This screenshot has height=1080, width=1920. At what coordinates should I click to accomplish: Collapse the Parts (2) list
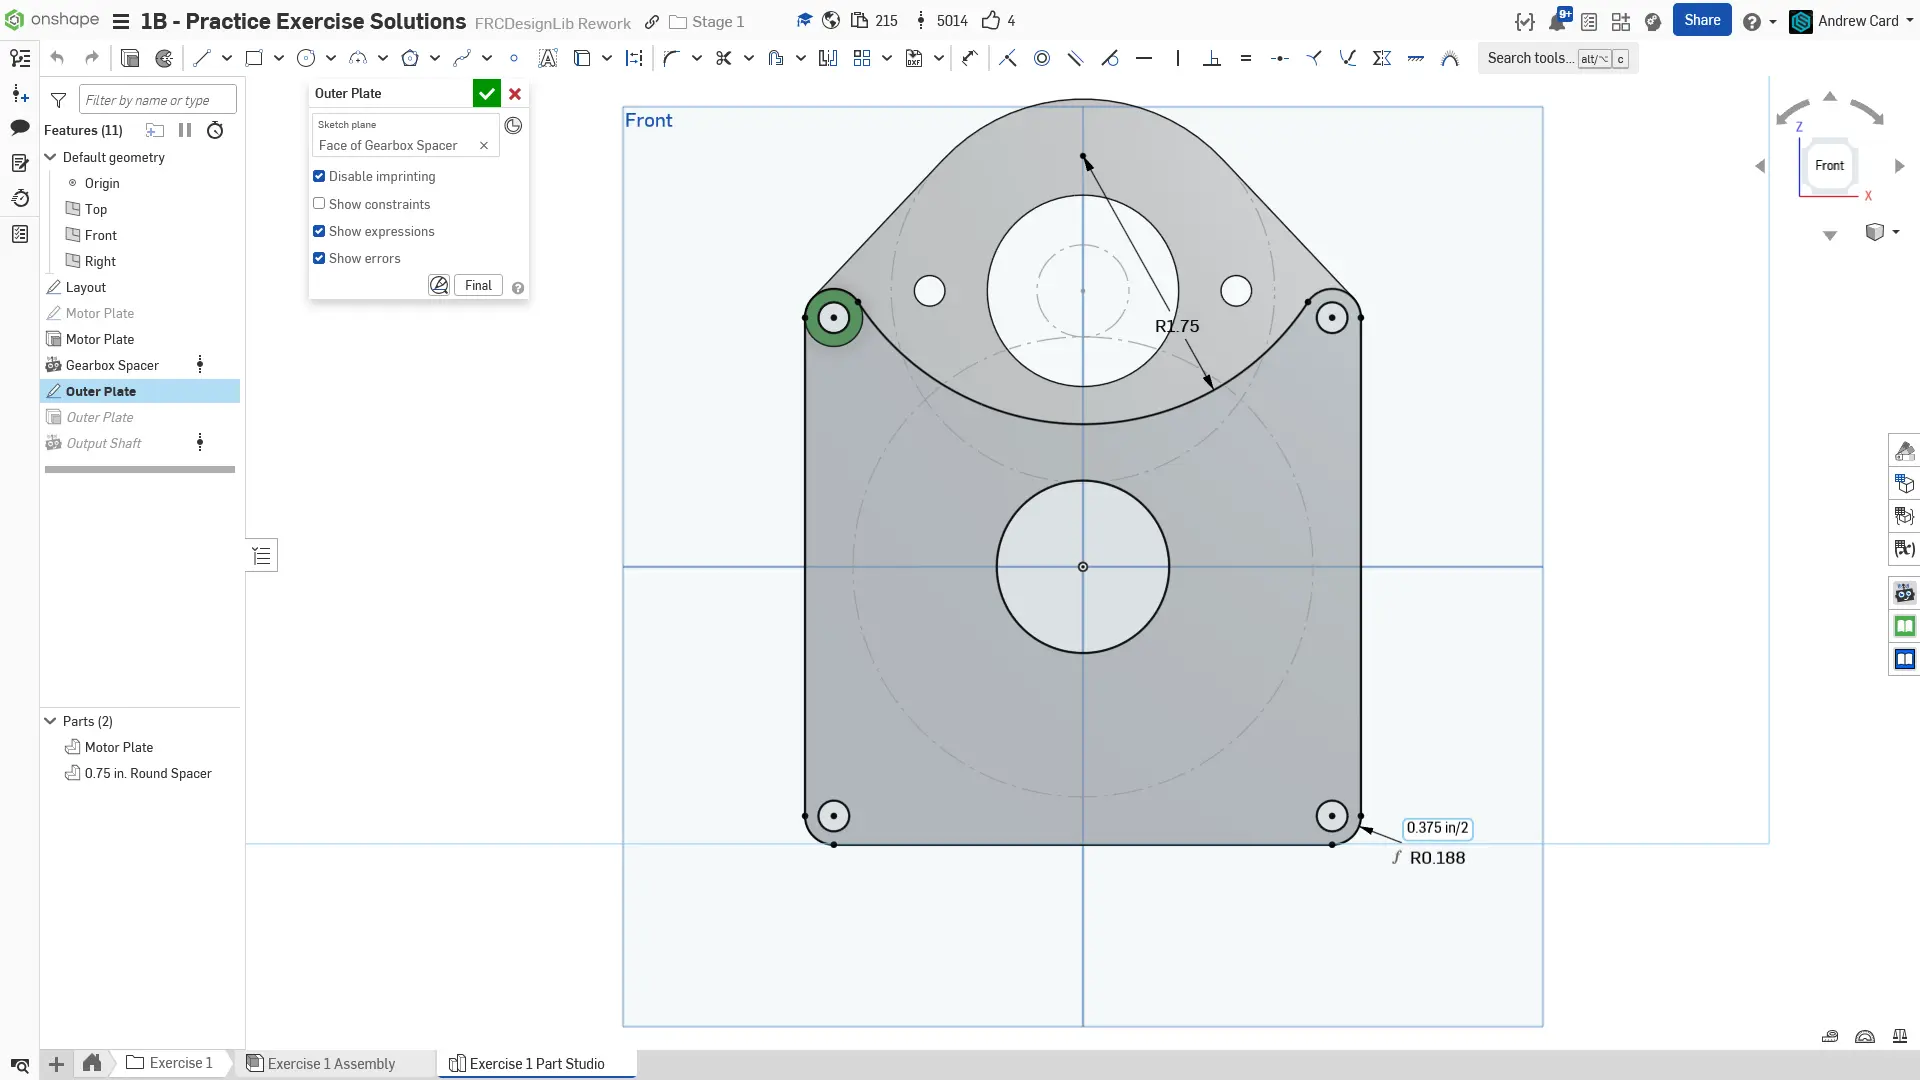click(x=50, y=721)
